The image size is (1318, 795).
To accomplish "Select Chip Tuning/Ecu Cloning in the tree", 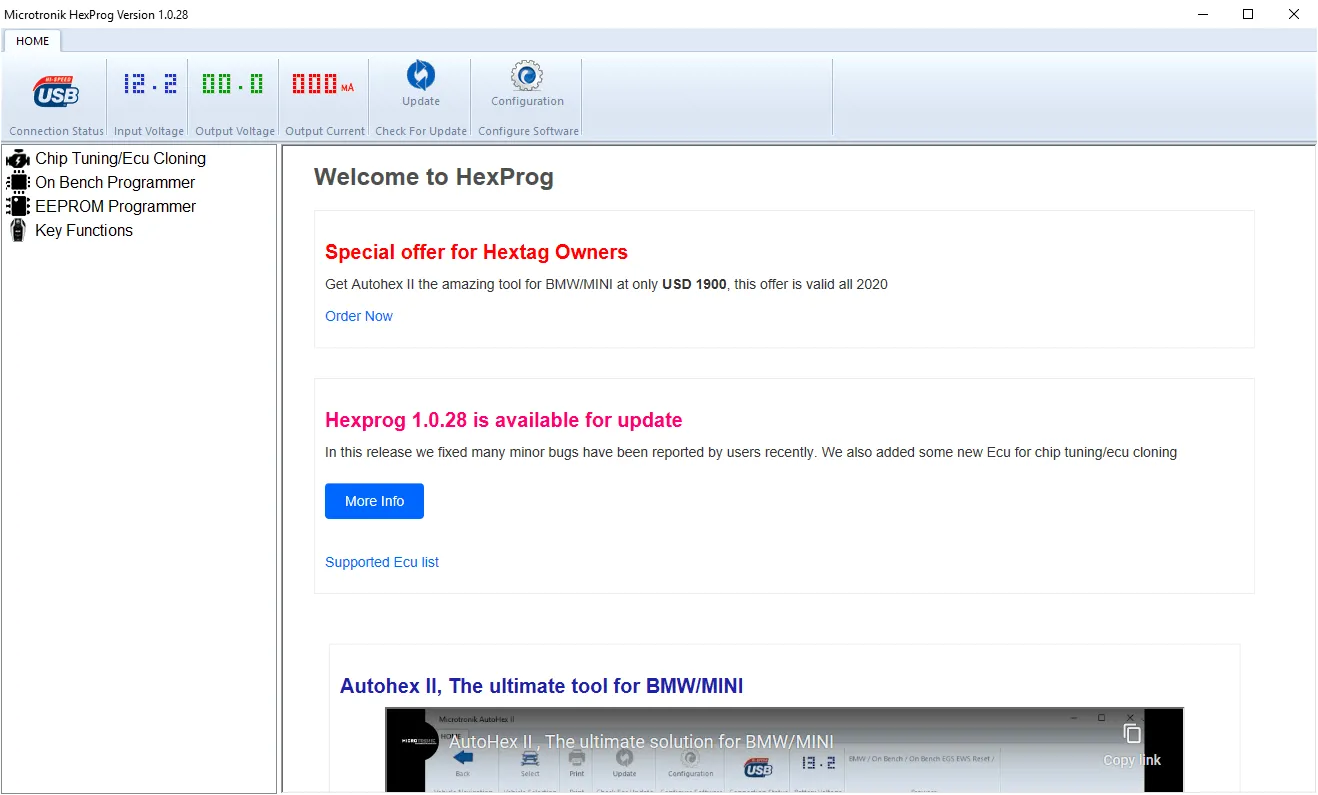I will (120, 158).
